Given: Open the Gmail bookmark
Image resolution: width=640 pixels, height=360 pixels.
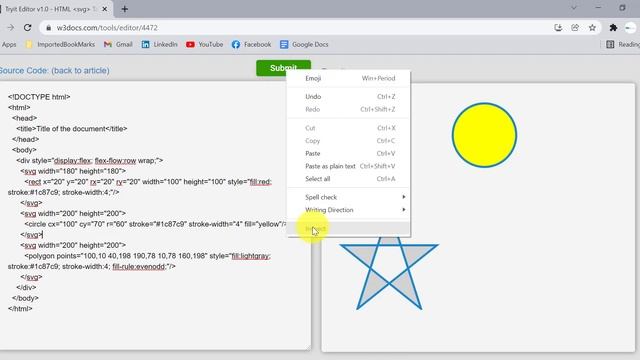Looking at the screenshot, I should pos(118,44).
